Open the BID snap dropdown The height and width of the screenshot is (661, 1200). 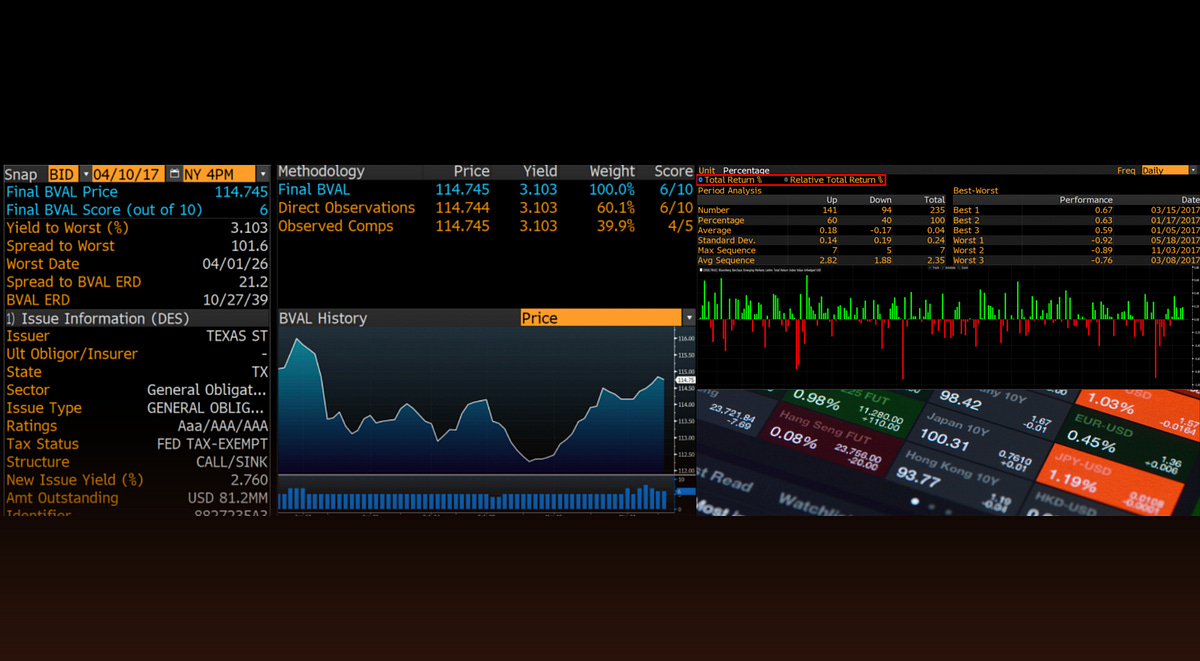coord(85,174)
